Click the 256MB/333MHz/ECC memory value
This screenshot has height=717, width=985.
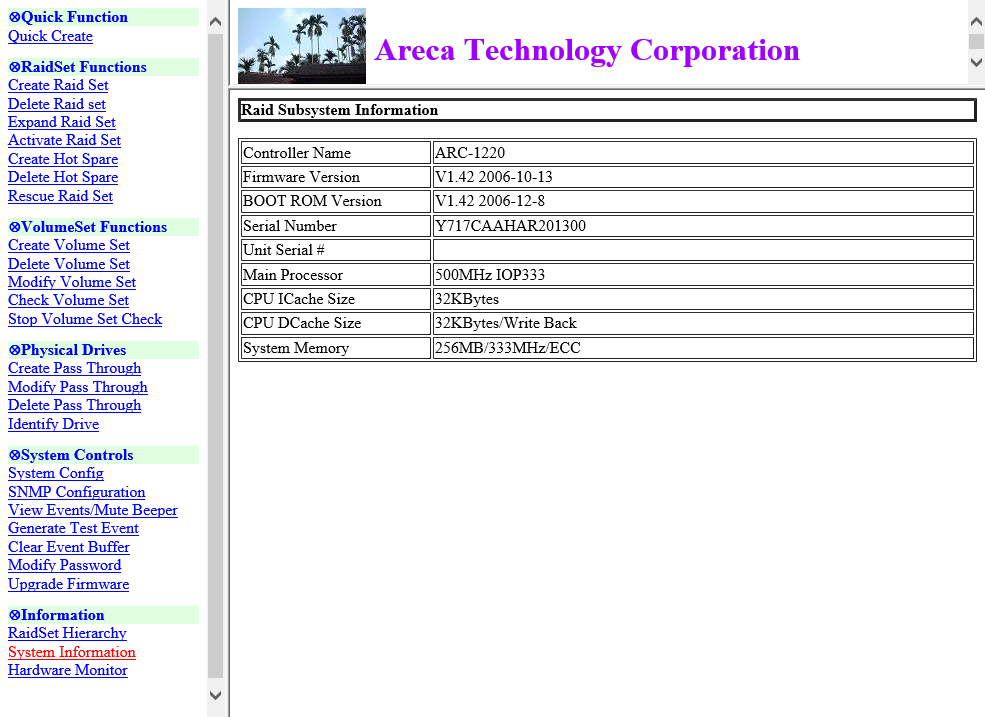[508, 348]
